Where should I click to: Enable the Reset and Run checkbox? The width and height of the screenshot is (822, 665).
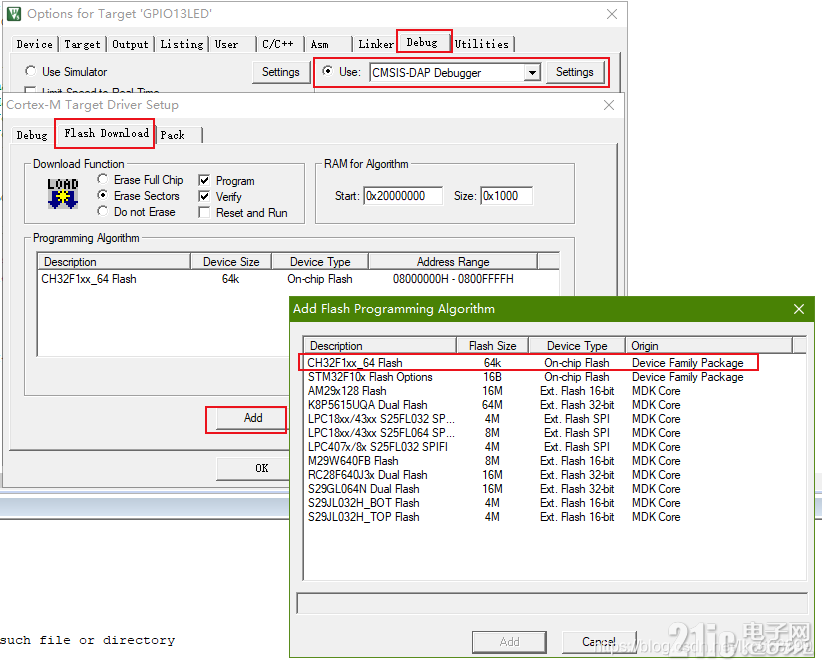click(204, 213)
